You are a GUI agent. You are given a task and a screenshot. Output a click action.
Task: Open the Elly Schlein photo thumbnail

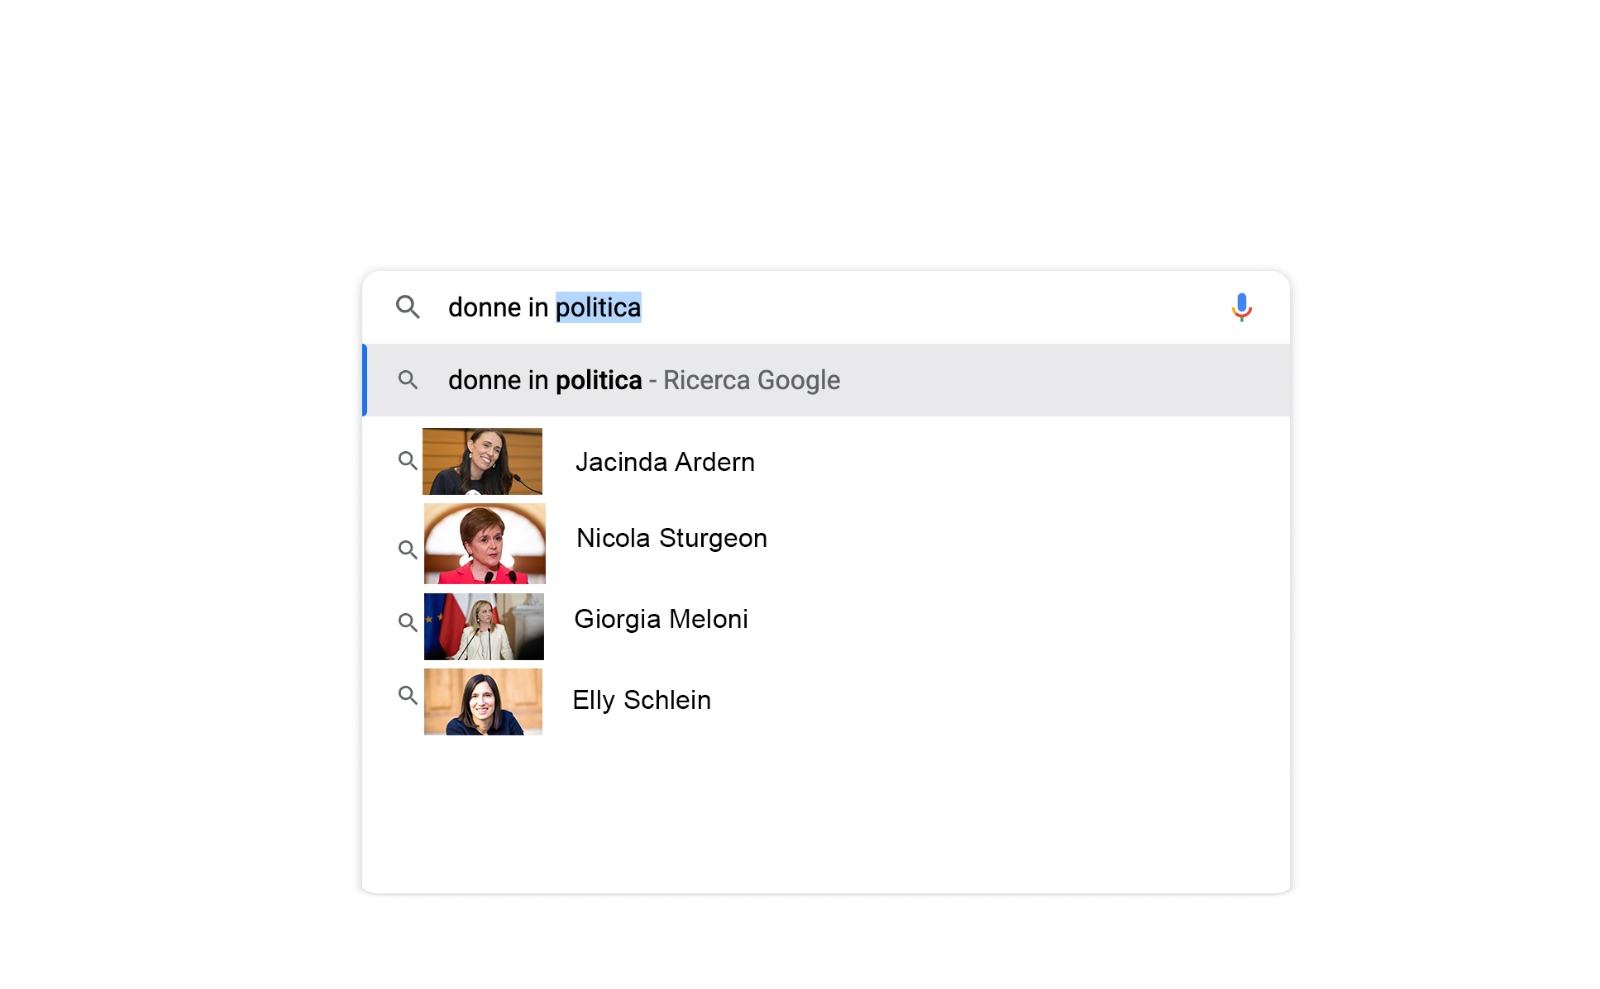click(x=483, y=702)
